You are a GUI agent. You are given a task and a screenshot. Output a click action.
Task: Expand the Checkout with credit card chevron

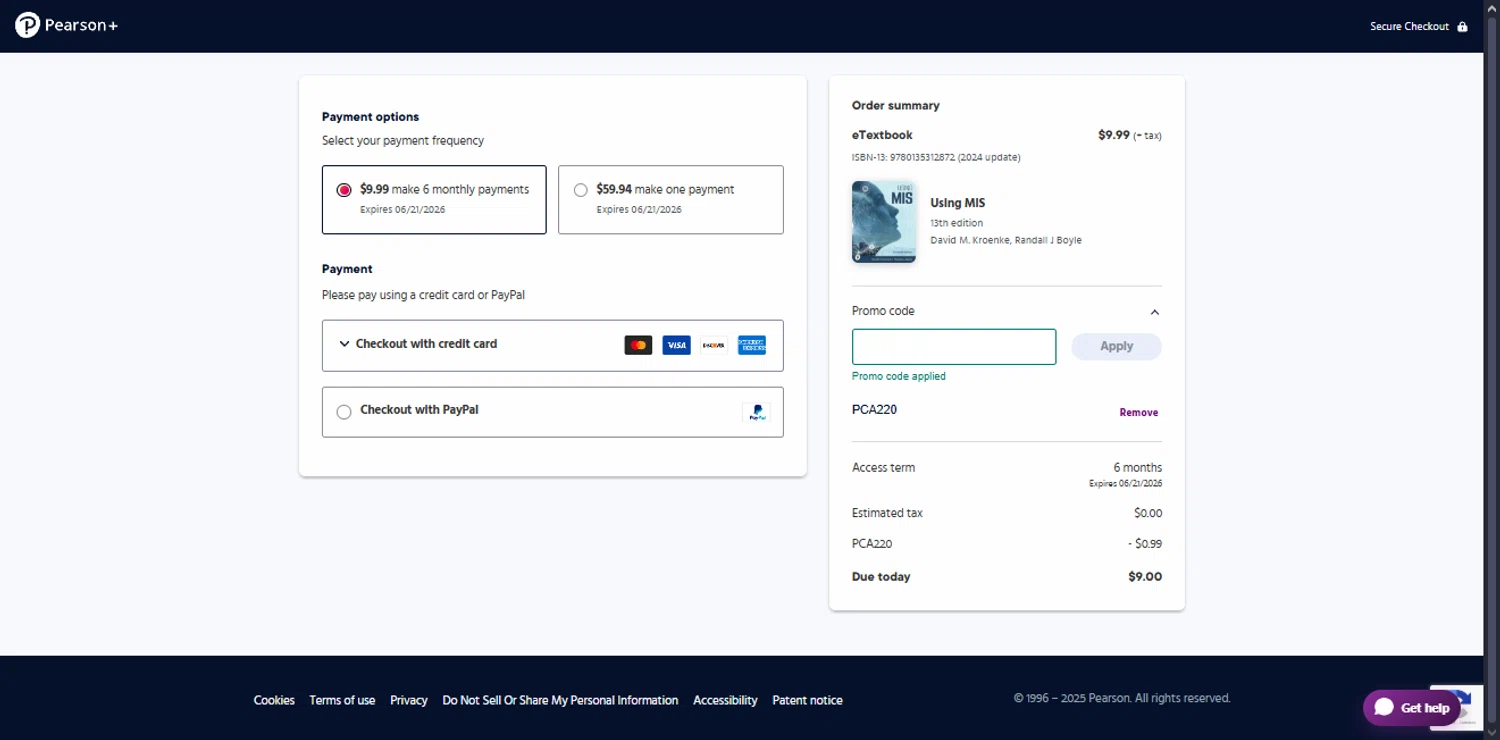(345, 344)
